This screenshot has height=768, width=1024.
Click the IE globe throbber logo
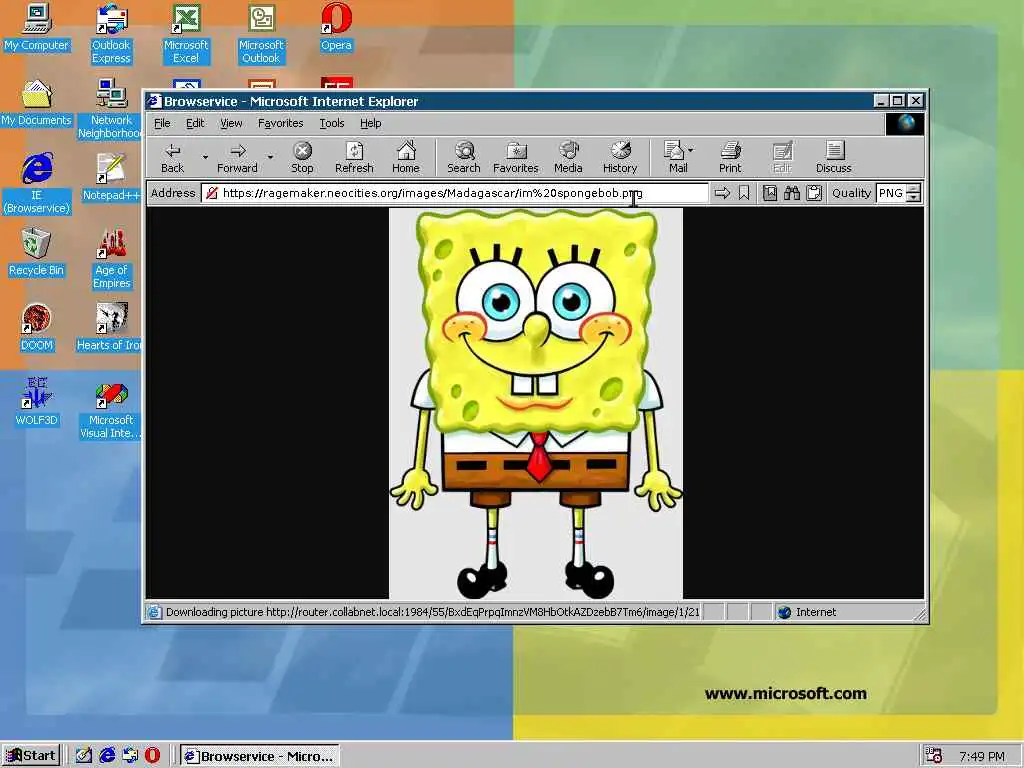tap(905, 123)
